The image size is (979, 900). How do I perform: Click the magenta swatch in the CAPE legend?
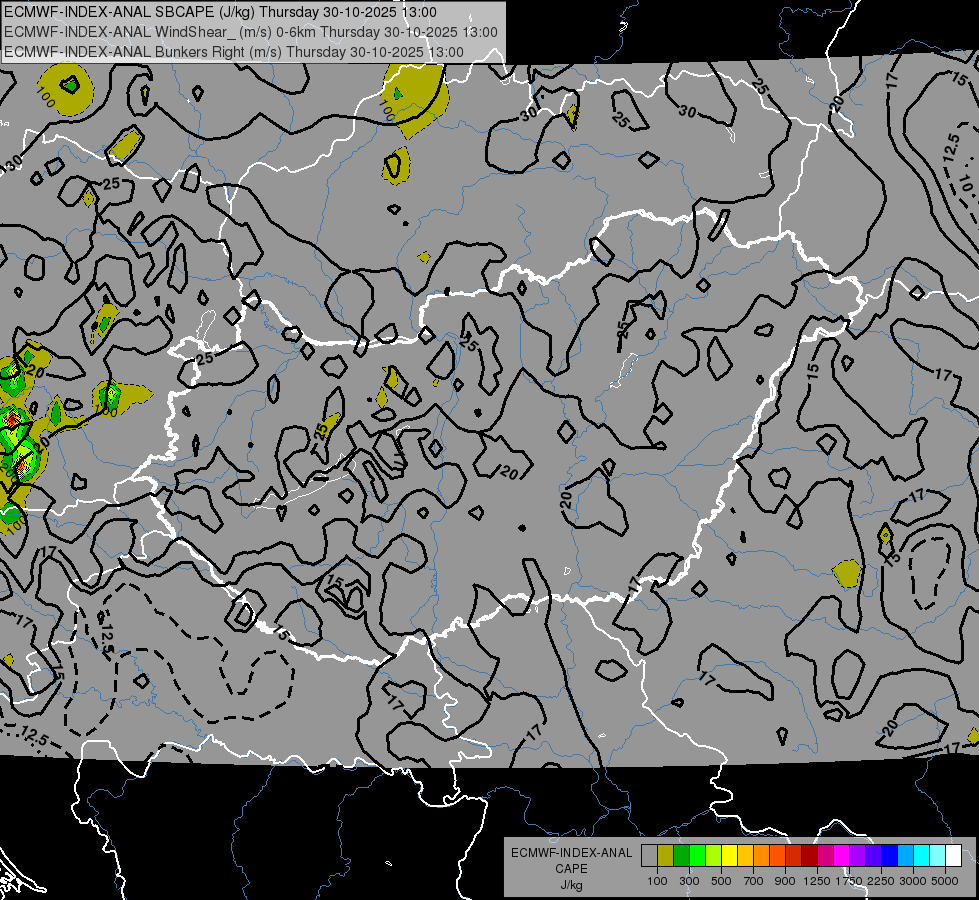[x=842, y=855]
